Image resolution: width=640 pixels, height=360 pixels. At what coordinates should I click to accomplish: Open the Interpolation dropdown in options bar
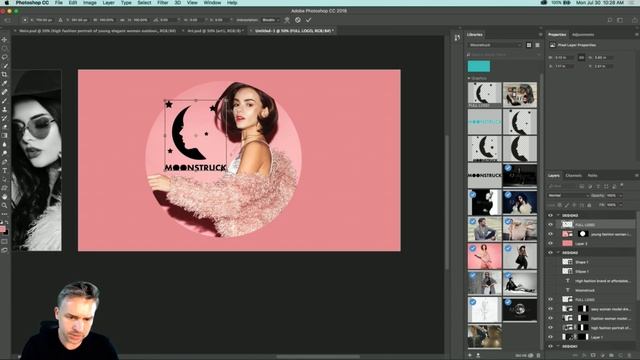(271, 20)
